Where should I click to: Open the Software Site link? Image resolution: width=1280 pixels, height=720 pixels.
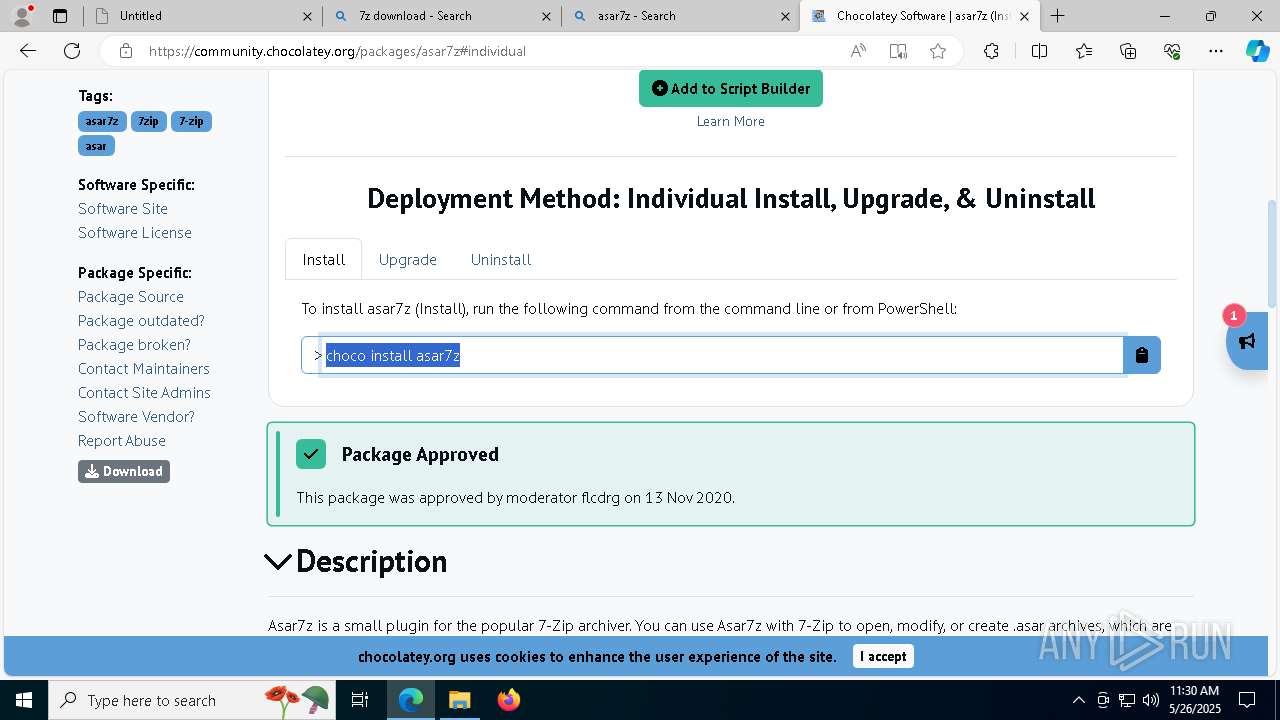point(123,208)
